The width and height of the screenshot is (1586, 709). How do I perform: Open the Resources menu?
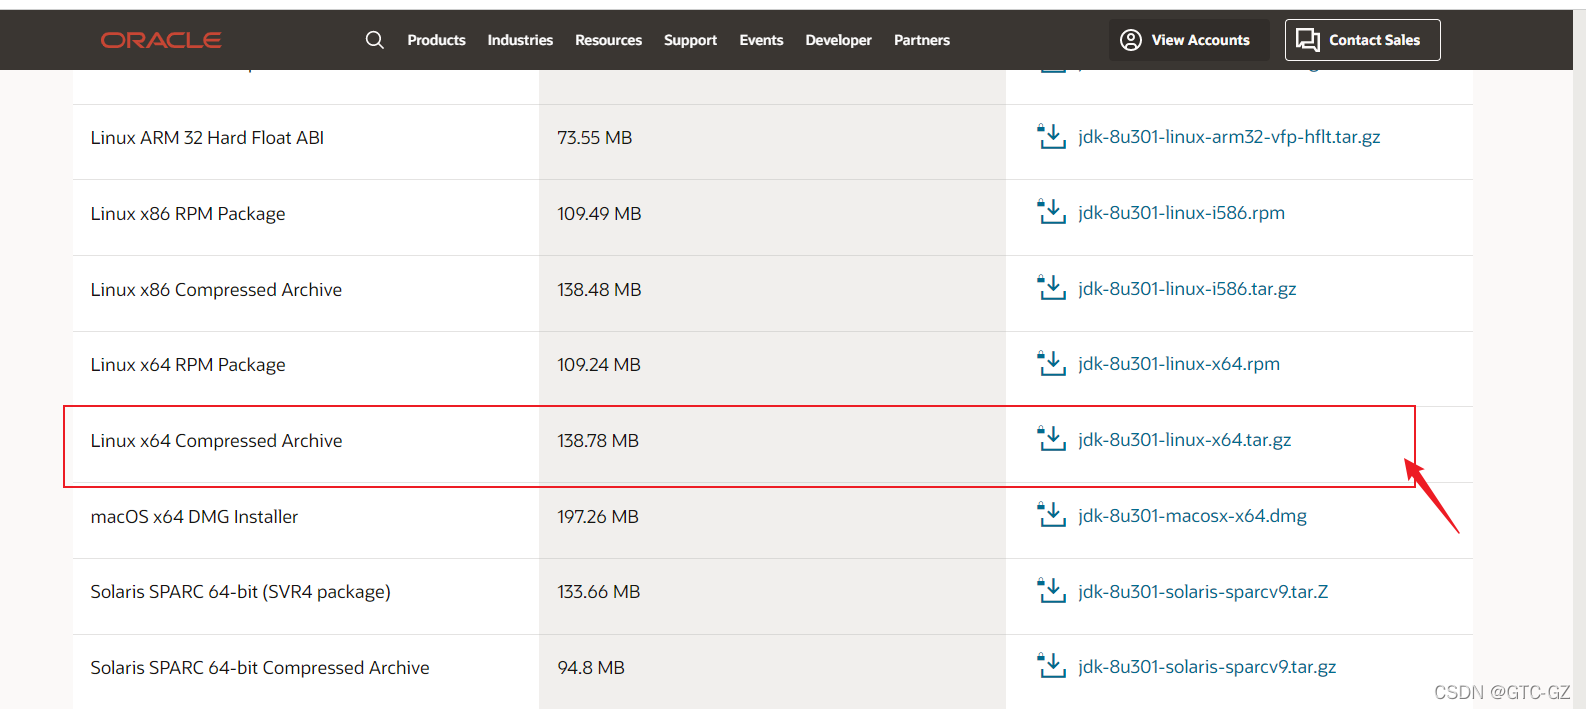click(608, 40)
